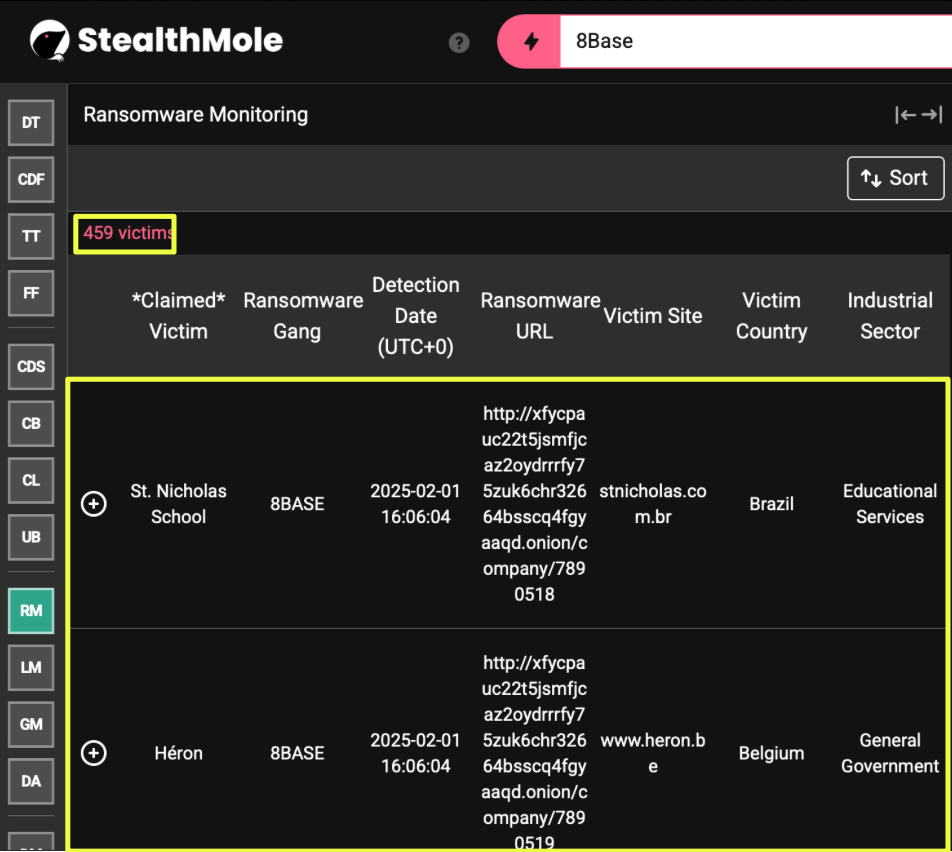Go to the UB sidebar module
Screen dimensions: 952x852
[31, 538]
